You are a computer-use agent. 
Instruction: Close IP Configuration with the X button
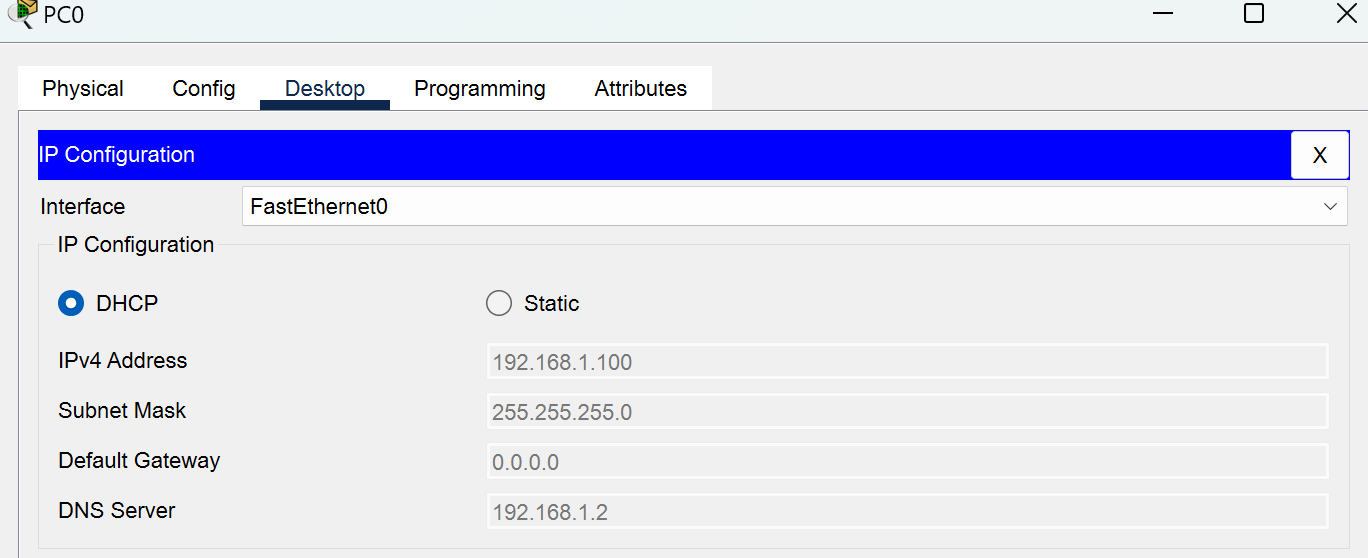coord(1320,155)
